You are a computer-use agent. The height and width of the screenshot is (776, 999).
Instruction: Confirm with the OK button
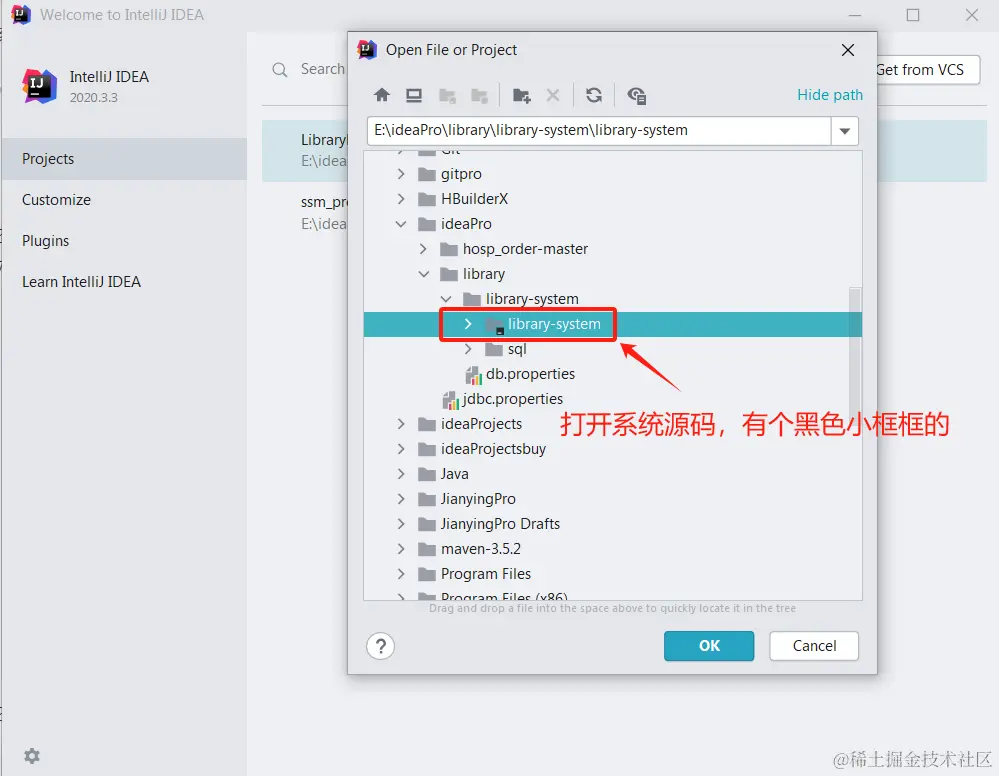click(x=708, y=646)
